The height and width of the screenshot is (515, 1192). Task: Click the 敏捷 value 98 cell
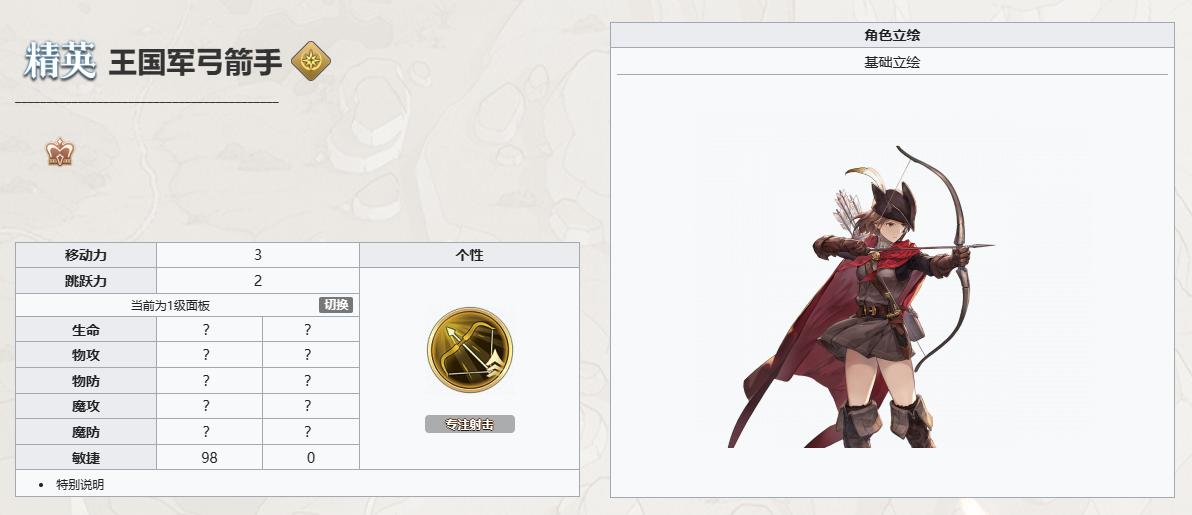210,457
